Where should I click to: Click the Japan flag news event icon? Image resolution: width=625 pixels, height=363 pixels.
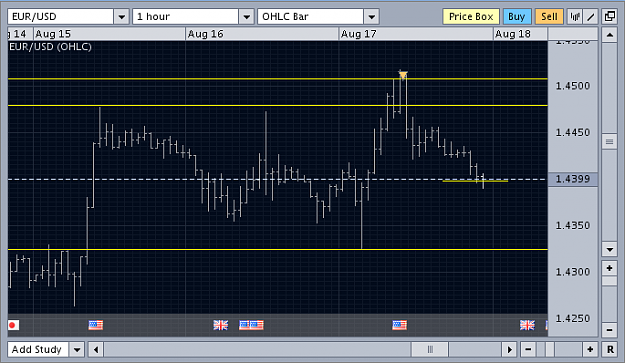(13, 325)
